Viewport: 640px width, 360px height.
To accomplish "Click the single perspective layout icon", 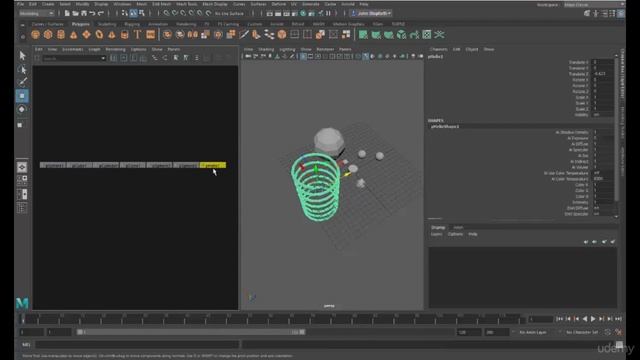I will 22,167.
